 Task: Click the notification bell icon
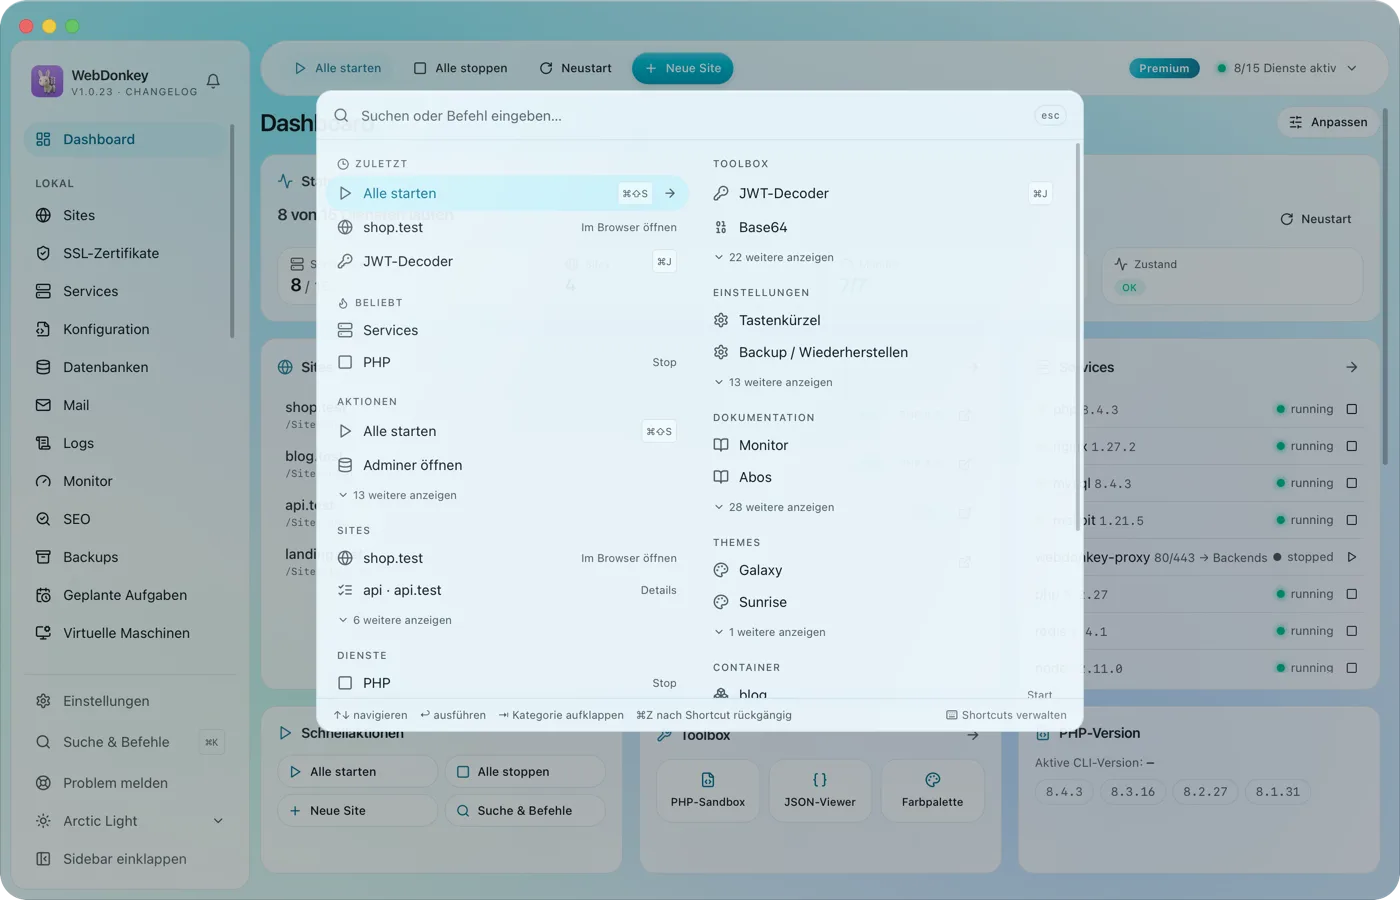[213, 81]
